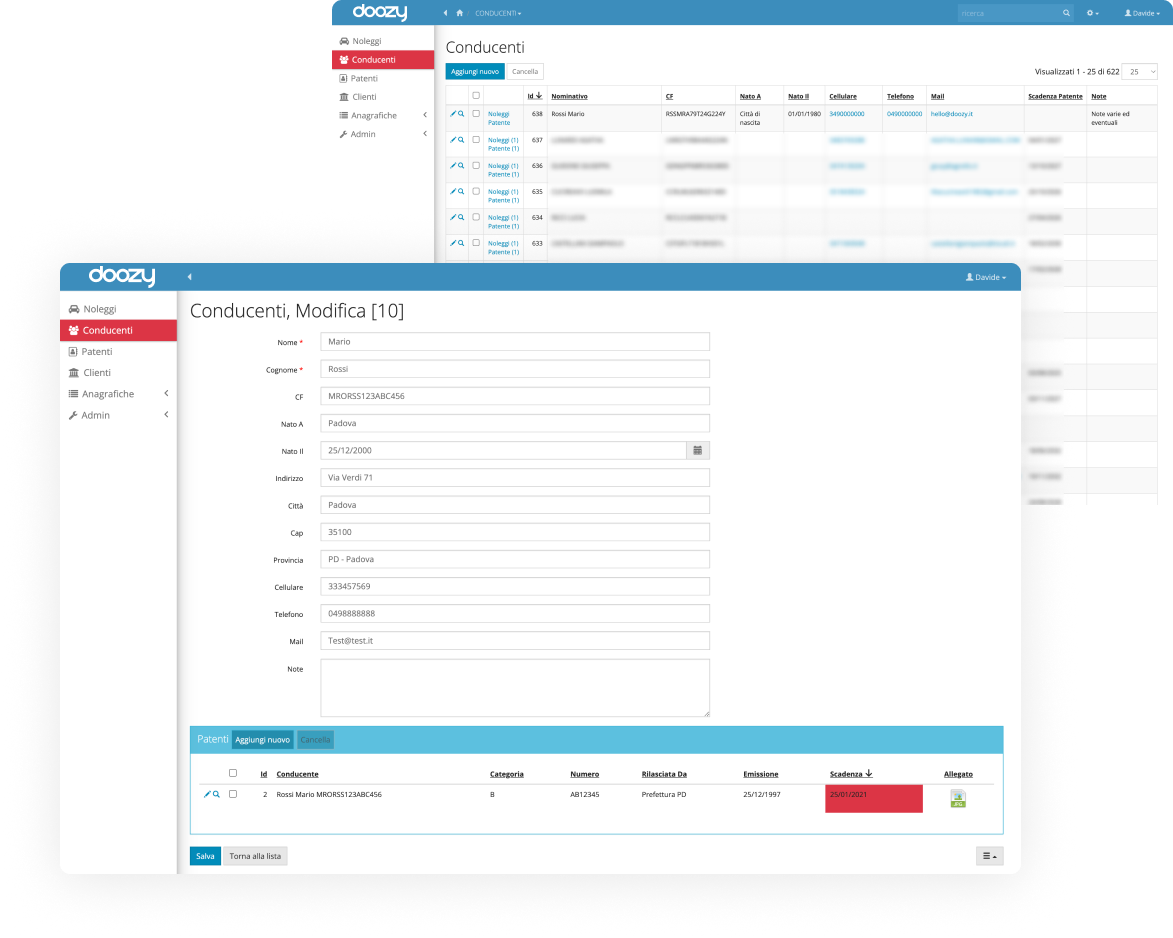Click the back arrow in the Conducenti list window header
Image resolution: width=1173 pixels, height=938 pixels.
tap(445, 13)
